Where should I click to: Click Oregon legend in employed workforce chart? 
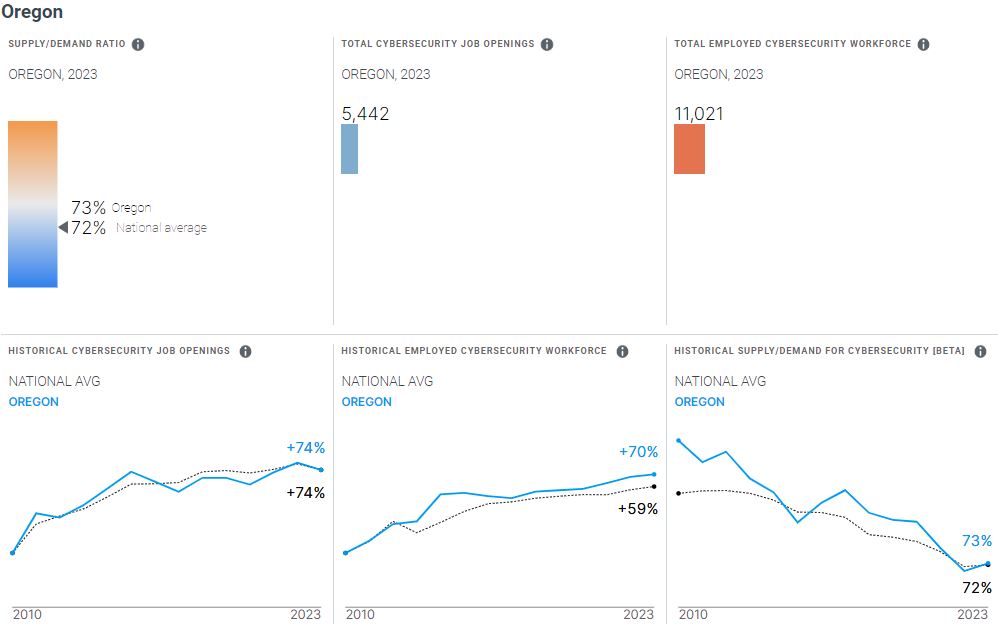[x=367, y=402]
